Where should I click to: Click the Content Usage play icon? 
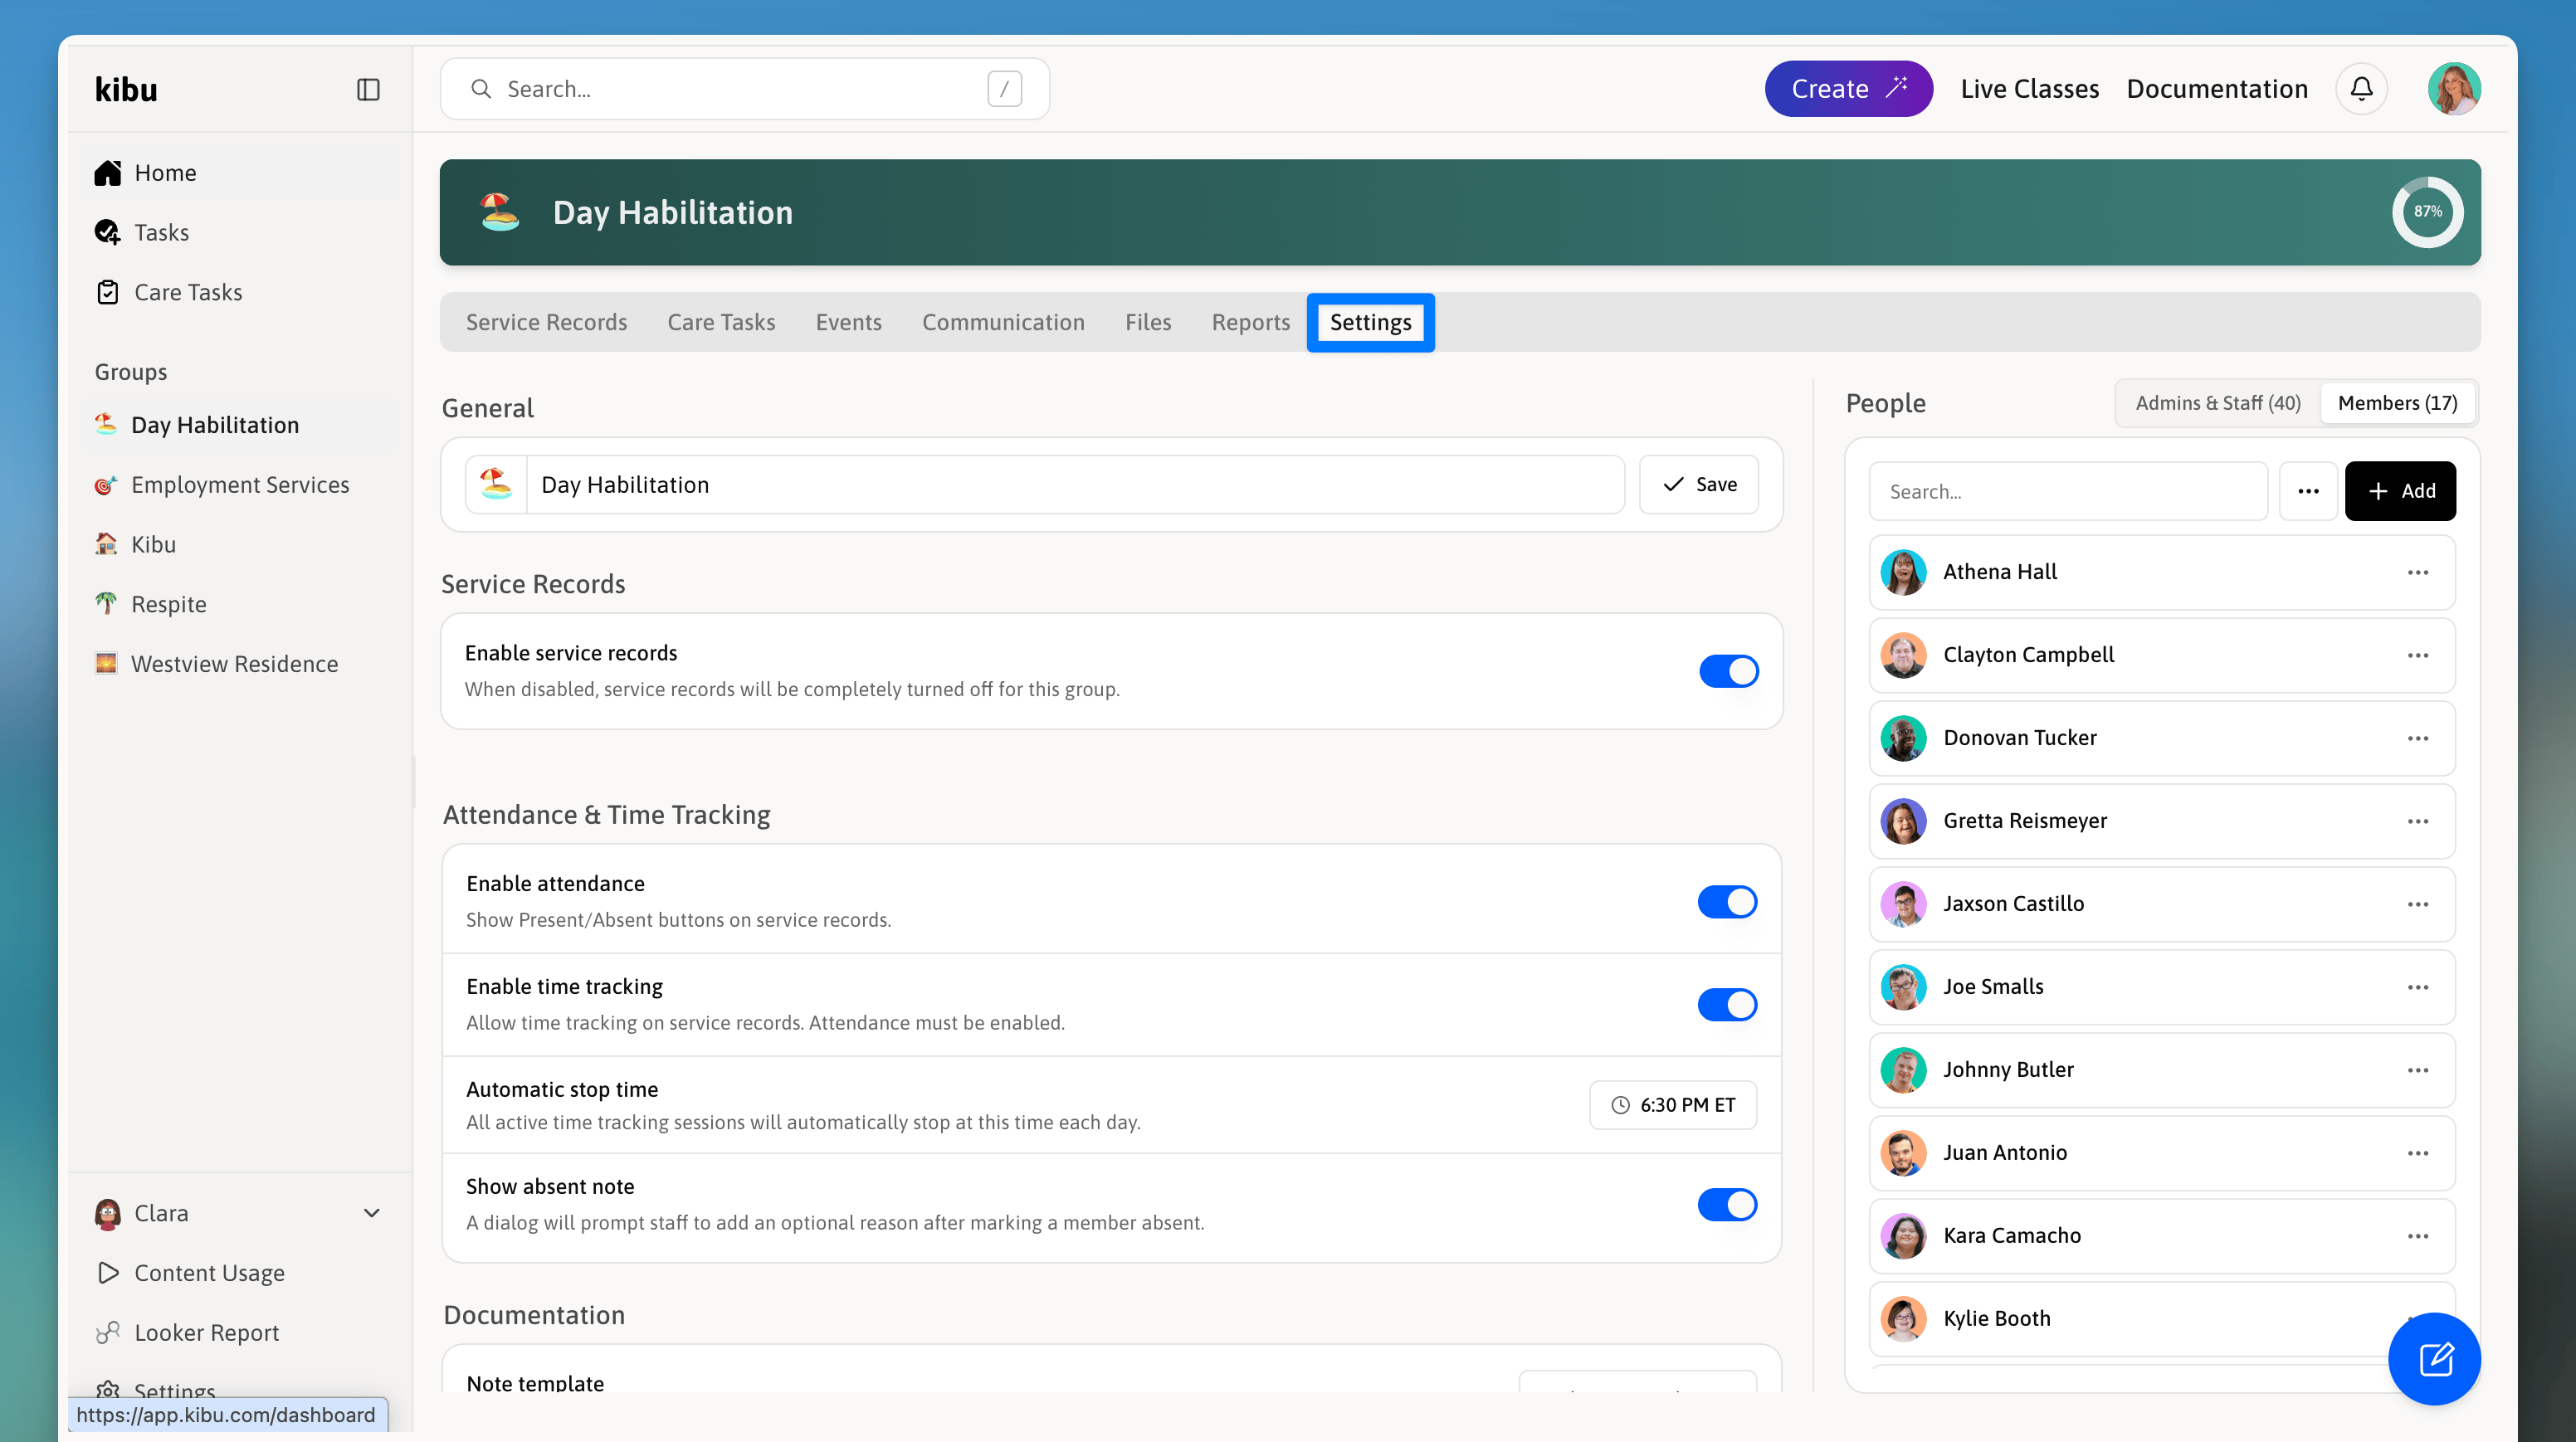[108, 1272]
